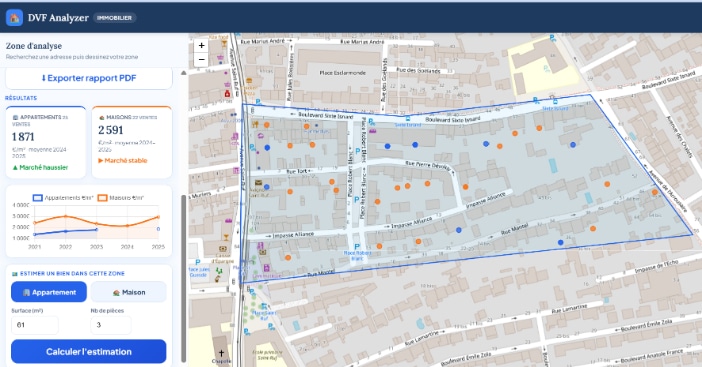702x367 pixels.
Task: Click the IMMOBILIER header badge
Action: 115,18
